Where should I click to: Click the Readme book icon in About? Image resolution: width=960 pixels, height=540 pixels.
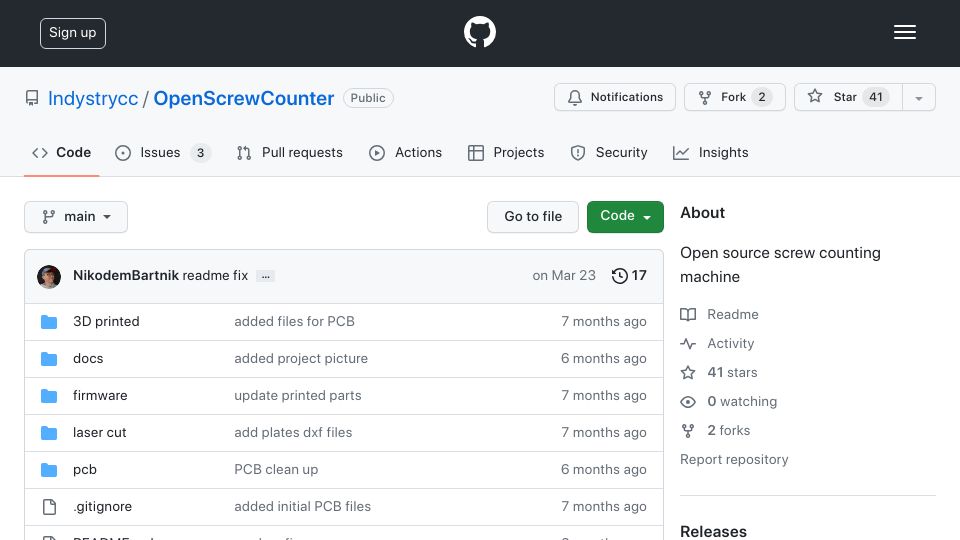point(688,315)
